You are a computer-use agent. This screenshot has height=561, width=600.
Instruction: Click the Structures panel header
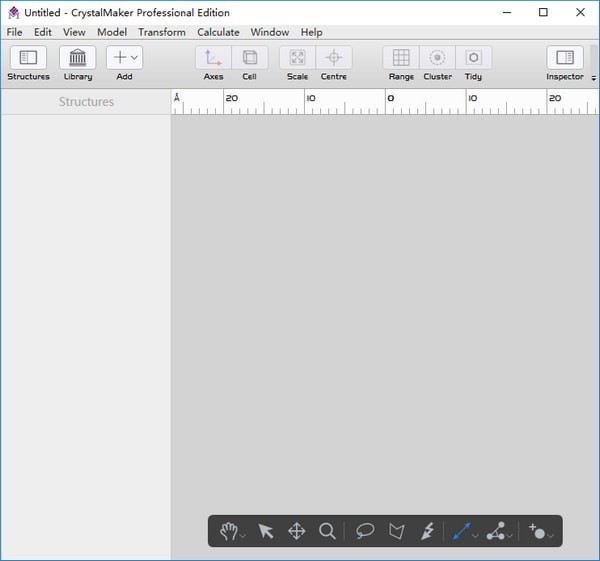point(86,102)
